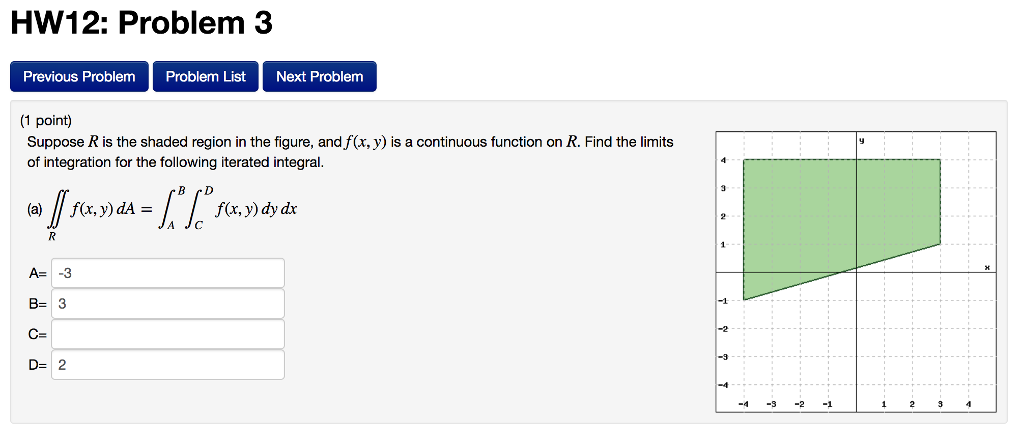Focus the A= input containing -3
The height and width of the screenshot is (440, 1024).
168,273
